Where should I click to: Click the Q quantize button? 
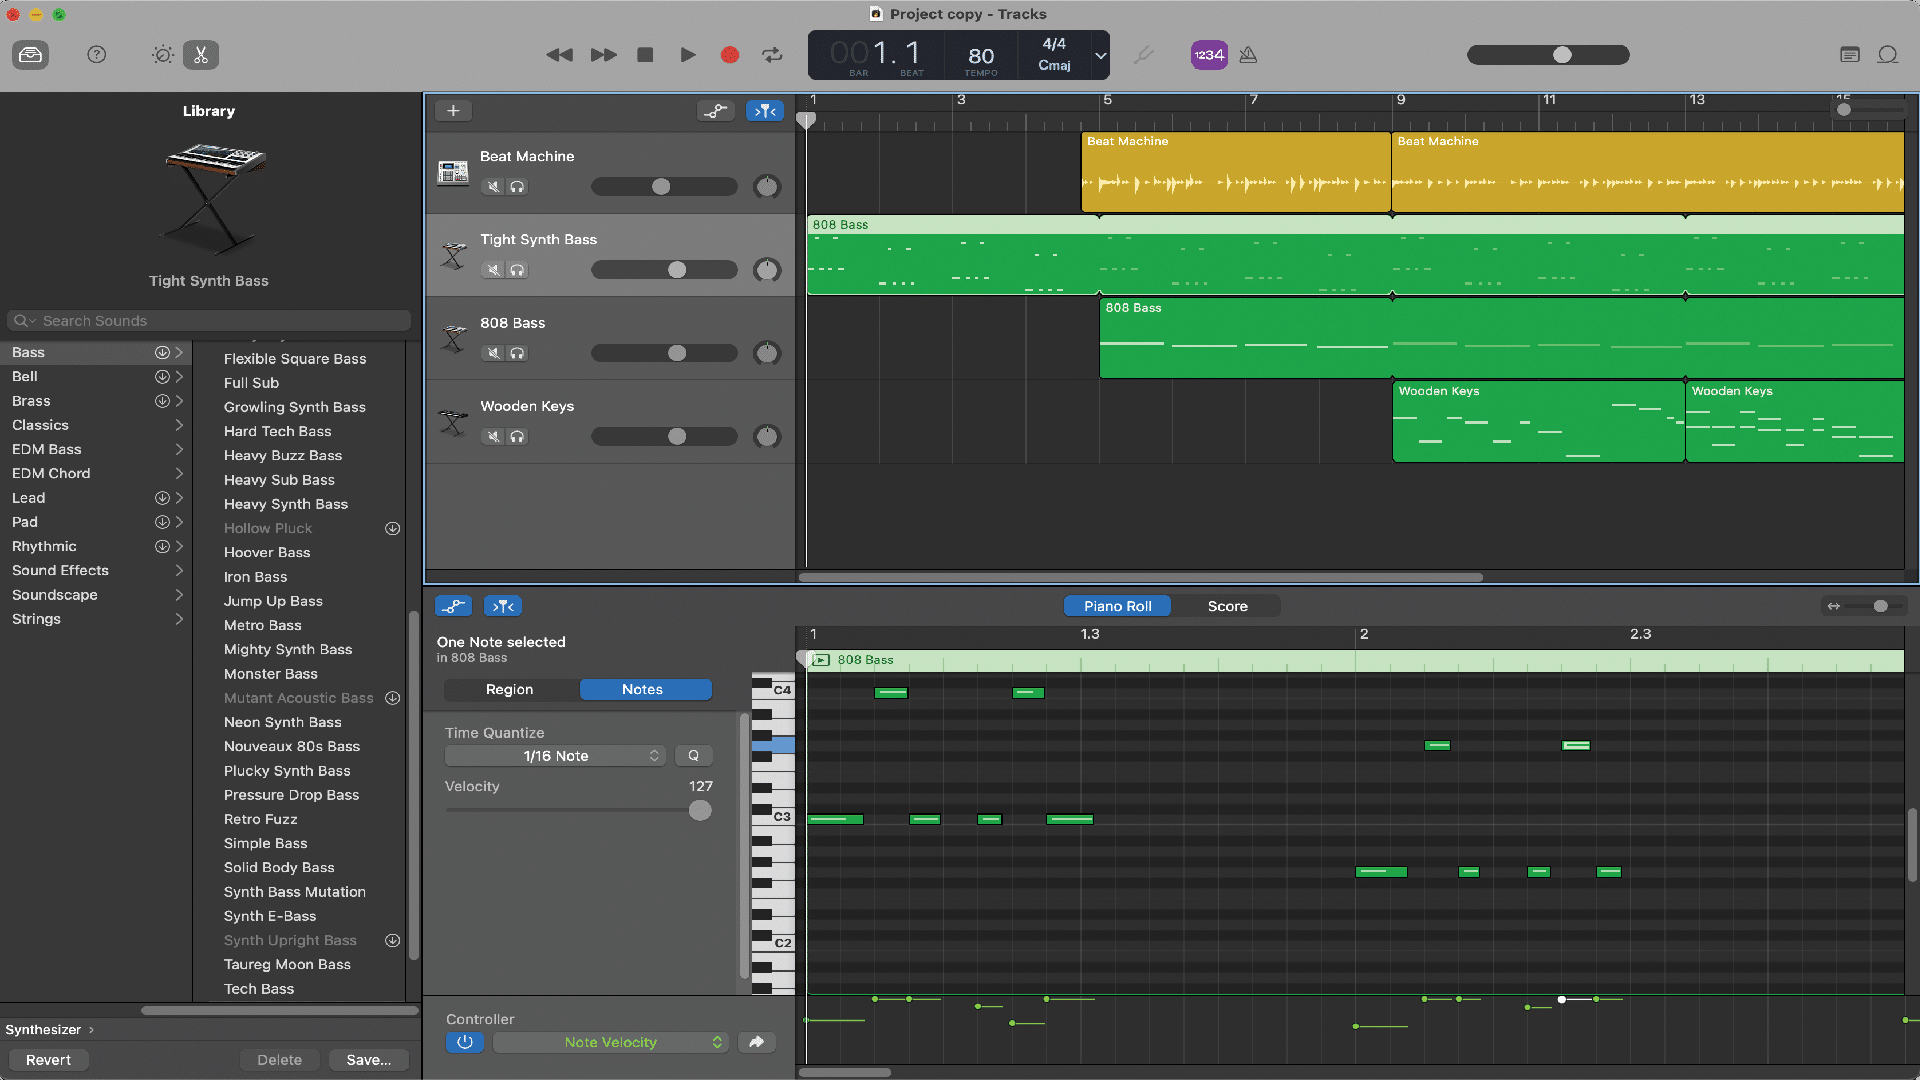click(x=693, y=756)
